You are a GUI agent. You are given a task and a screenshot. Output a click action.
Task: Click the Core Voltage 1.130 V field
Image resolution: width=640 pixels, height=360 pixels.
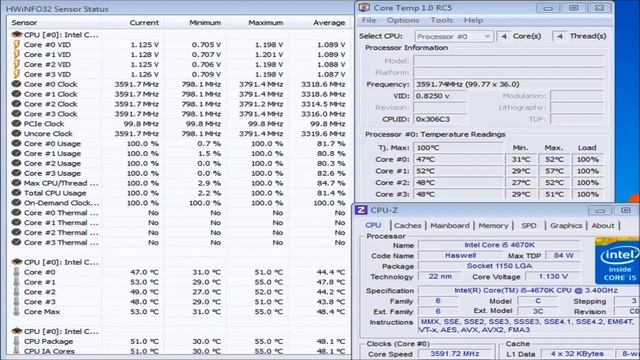553,276
